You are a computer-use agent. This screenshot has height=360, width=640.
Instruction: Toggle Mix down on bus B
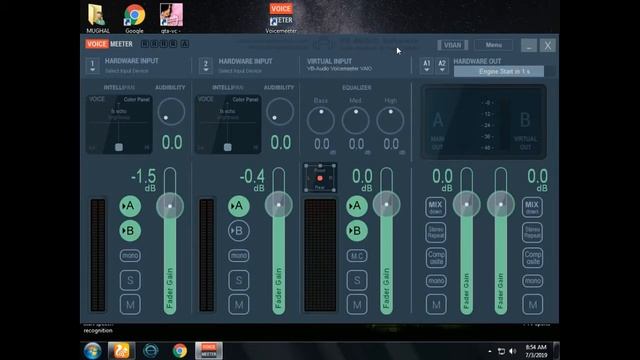tap(532, 207)
